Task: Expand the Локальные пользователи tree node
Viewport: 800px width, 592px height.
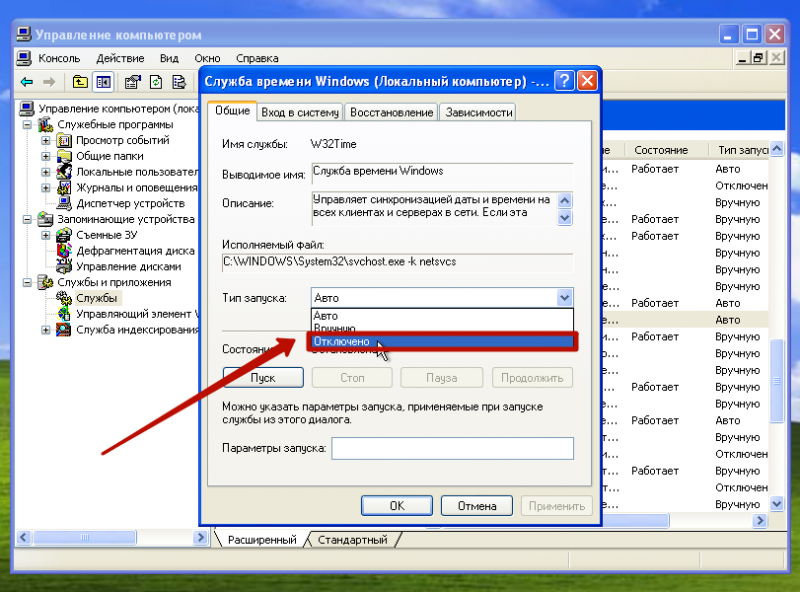Action: click(46, 172)
